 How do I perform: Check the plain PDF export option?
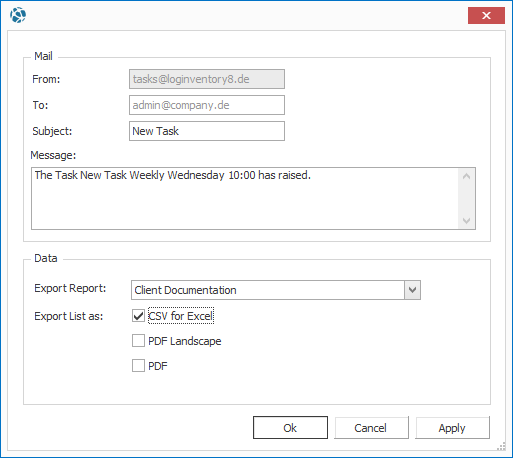point(138,366)
